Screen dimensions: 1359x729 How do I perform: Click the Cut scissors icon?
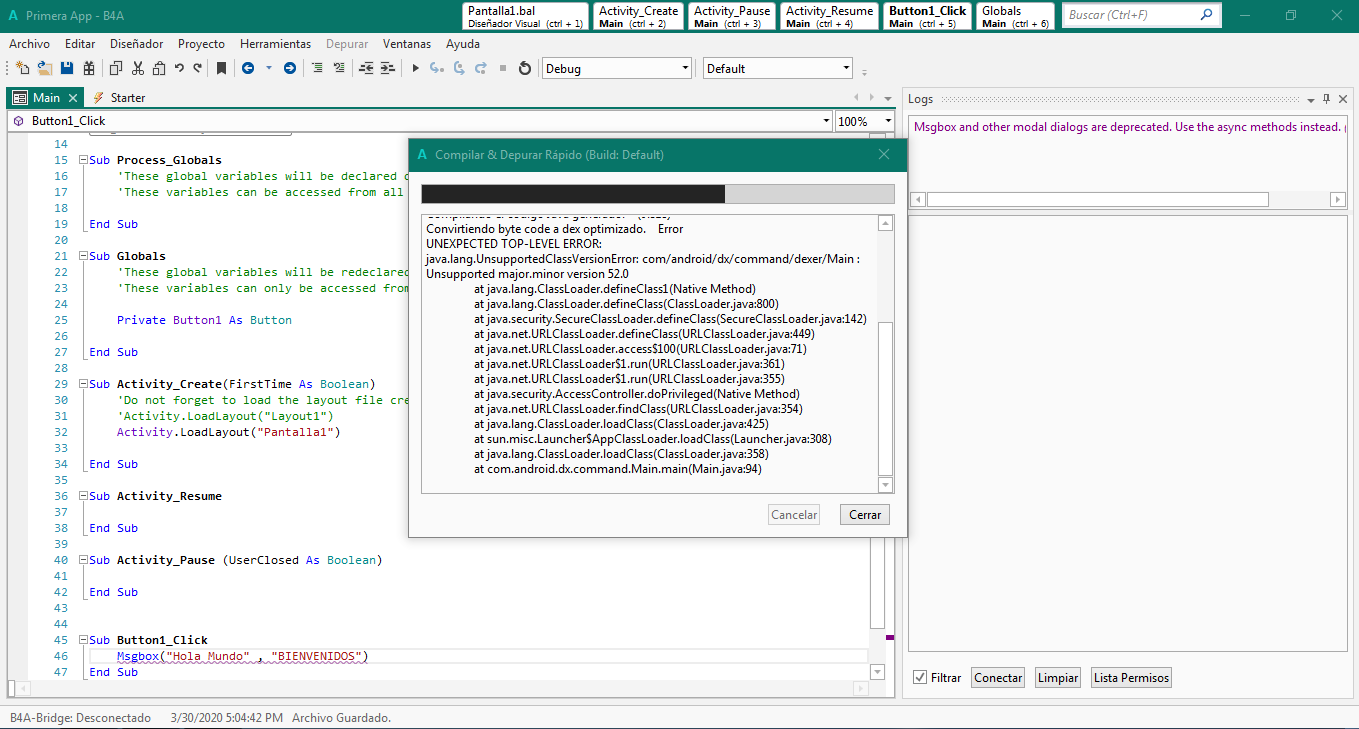(x=137, y=68)
